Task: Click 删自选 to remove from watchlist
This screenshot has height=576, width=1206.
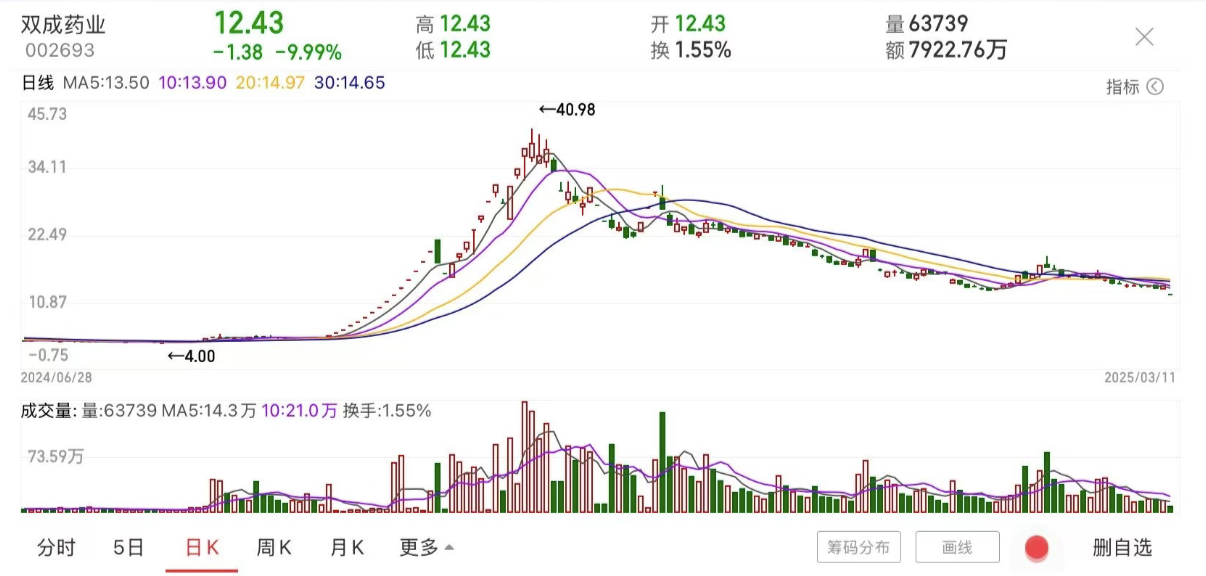Action: pos(1124,547)
